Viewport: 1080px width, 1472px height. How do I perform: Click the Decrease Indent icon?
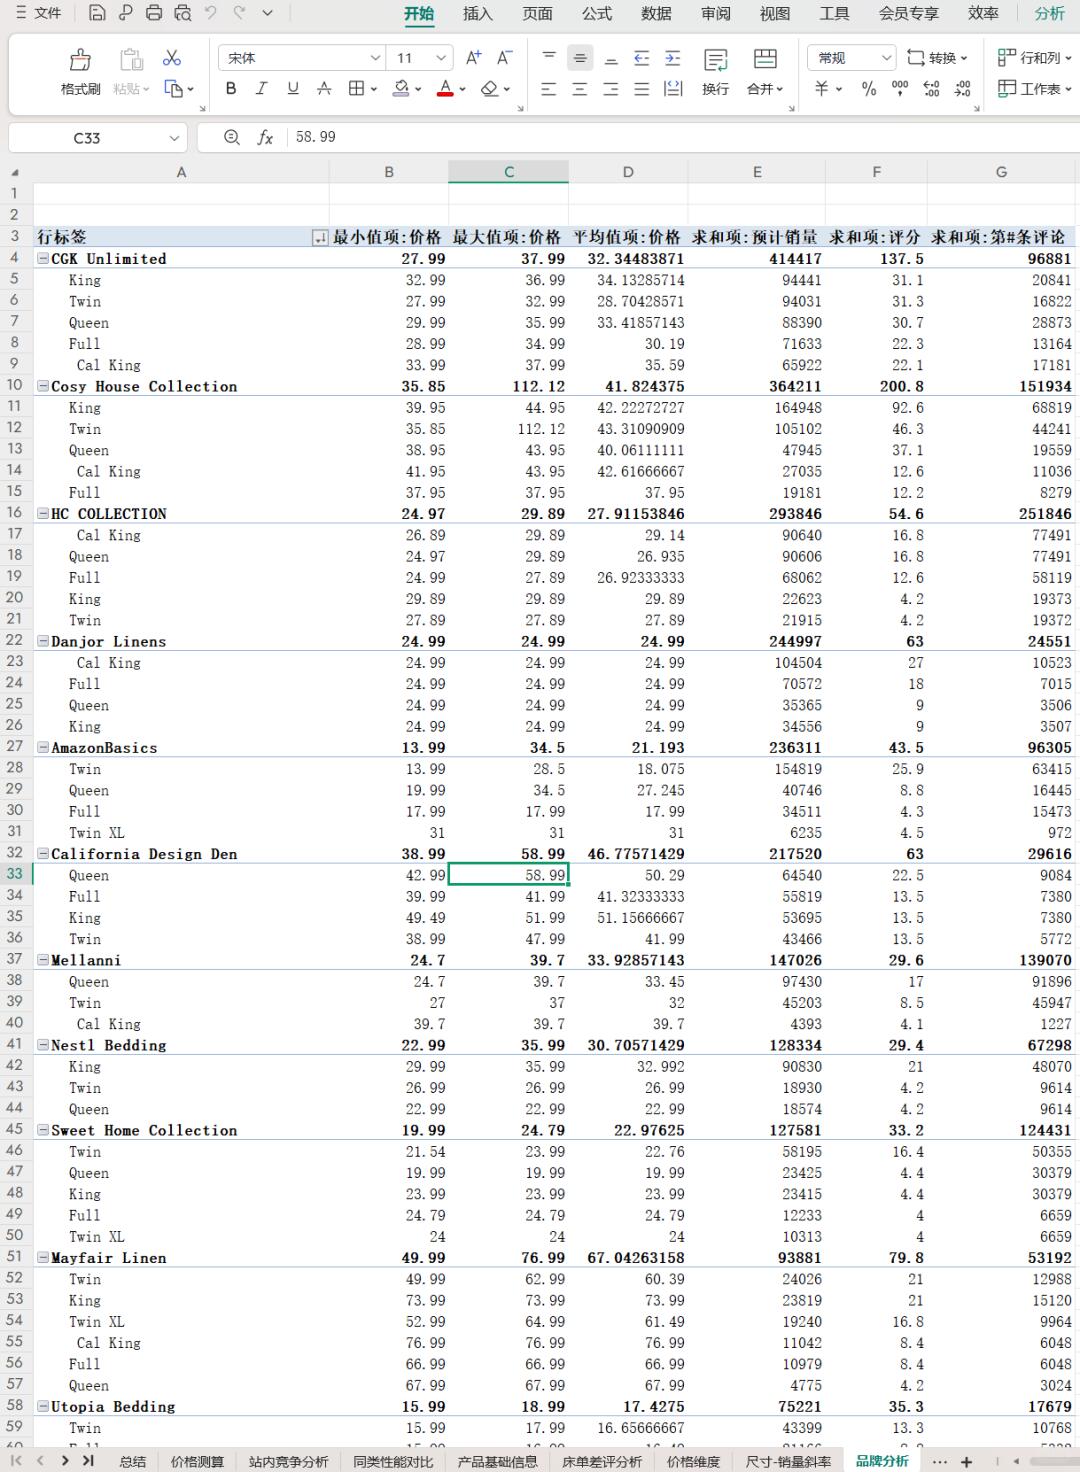point(642,58)
